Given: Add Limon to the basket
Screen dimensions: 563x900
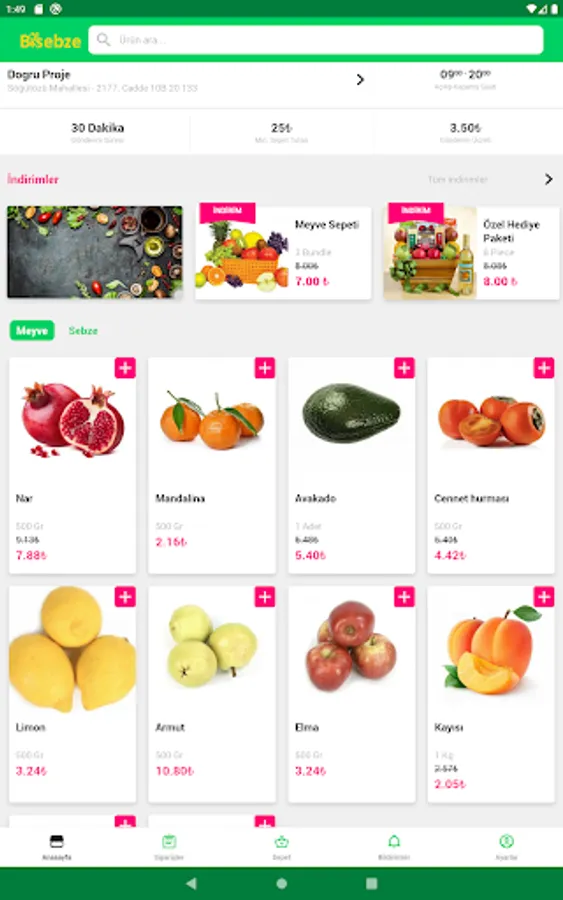Looking at the screenshot, I should click(125, 597).
